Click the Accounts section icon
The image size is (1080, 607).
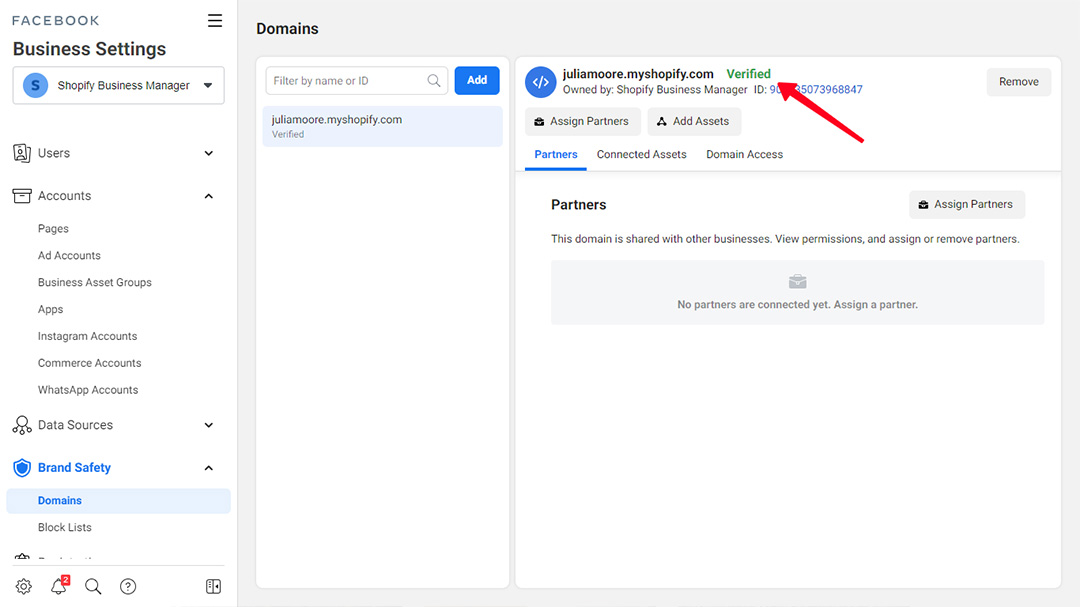21,196
